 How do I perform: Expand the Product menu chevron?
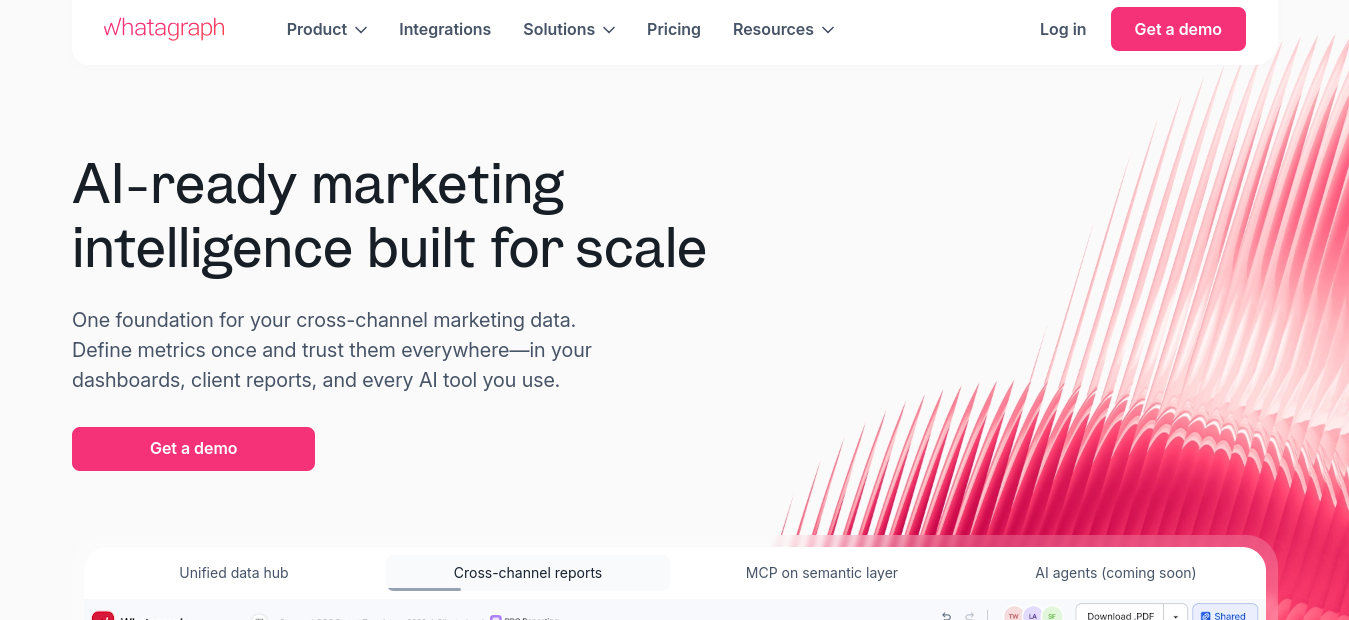click(361, 30)
